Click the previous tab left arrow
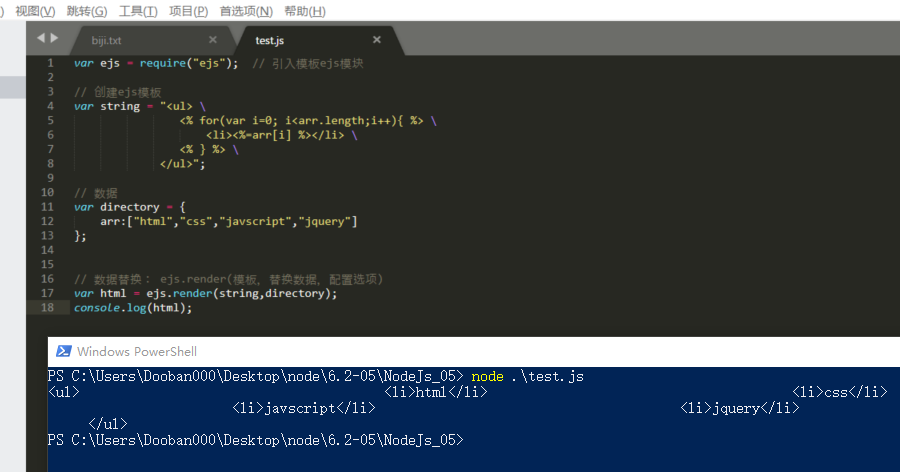 [x=41, y=38]
